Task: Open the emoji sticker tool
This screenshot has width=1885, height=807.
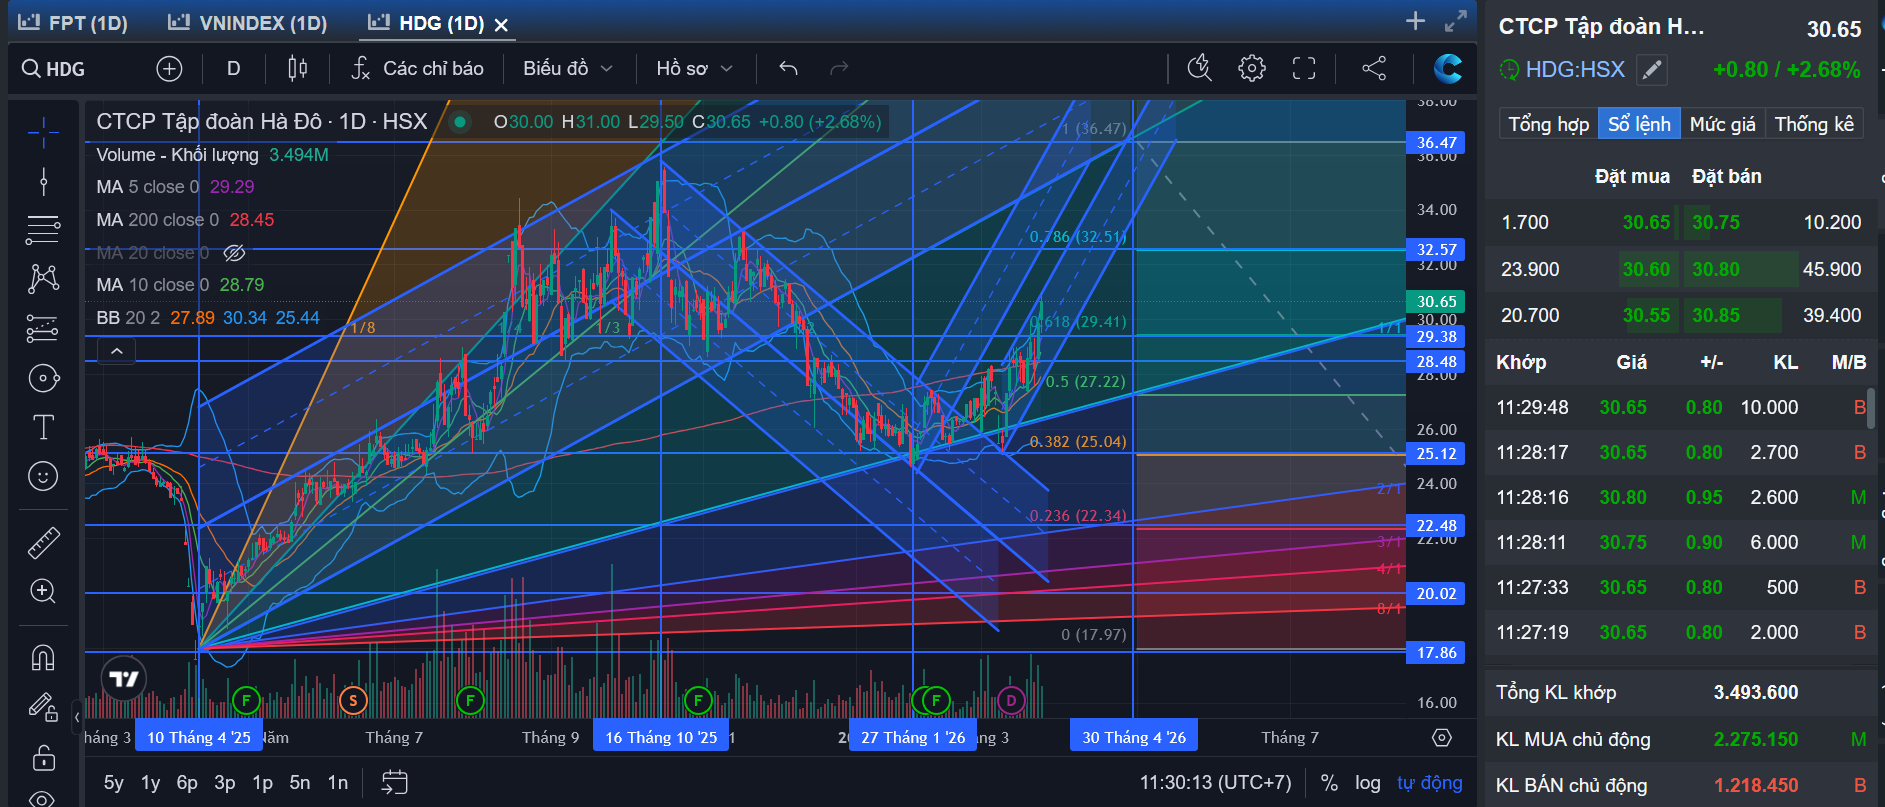Action: (43, 476)
